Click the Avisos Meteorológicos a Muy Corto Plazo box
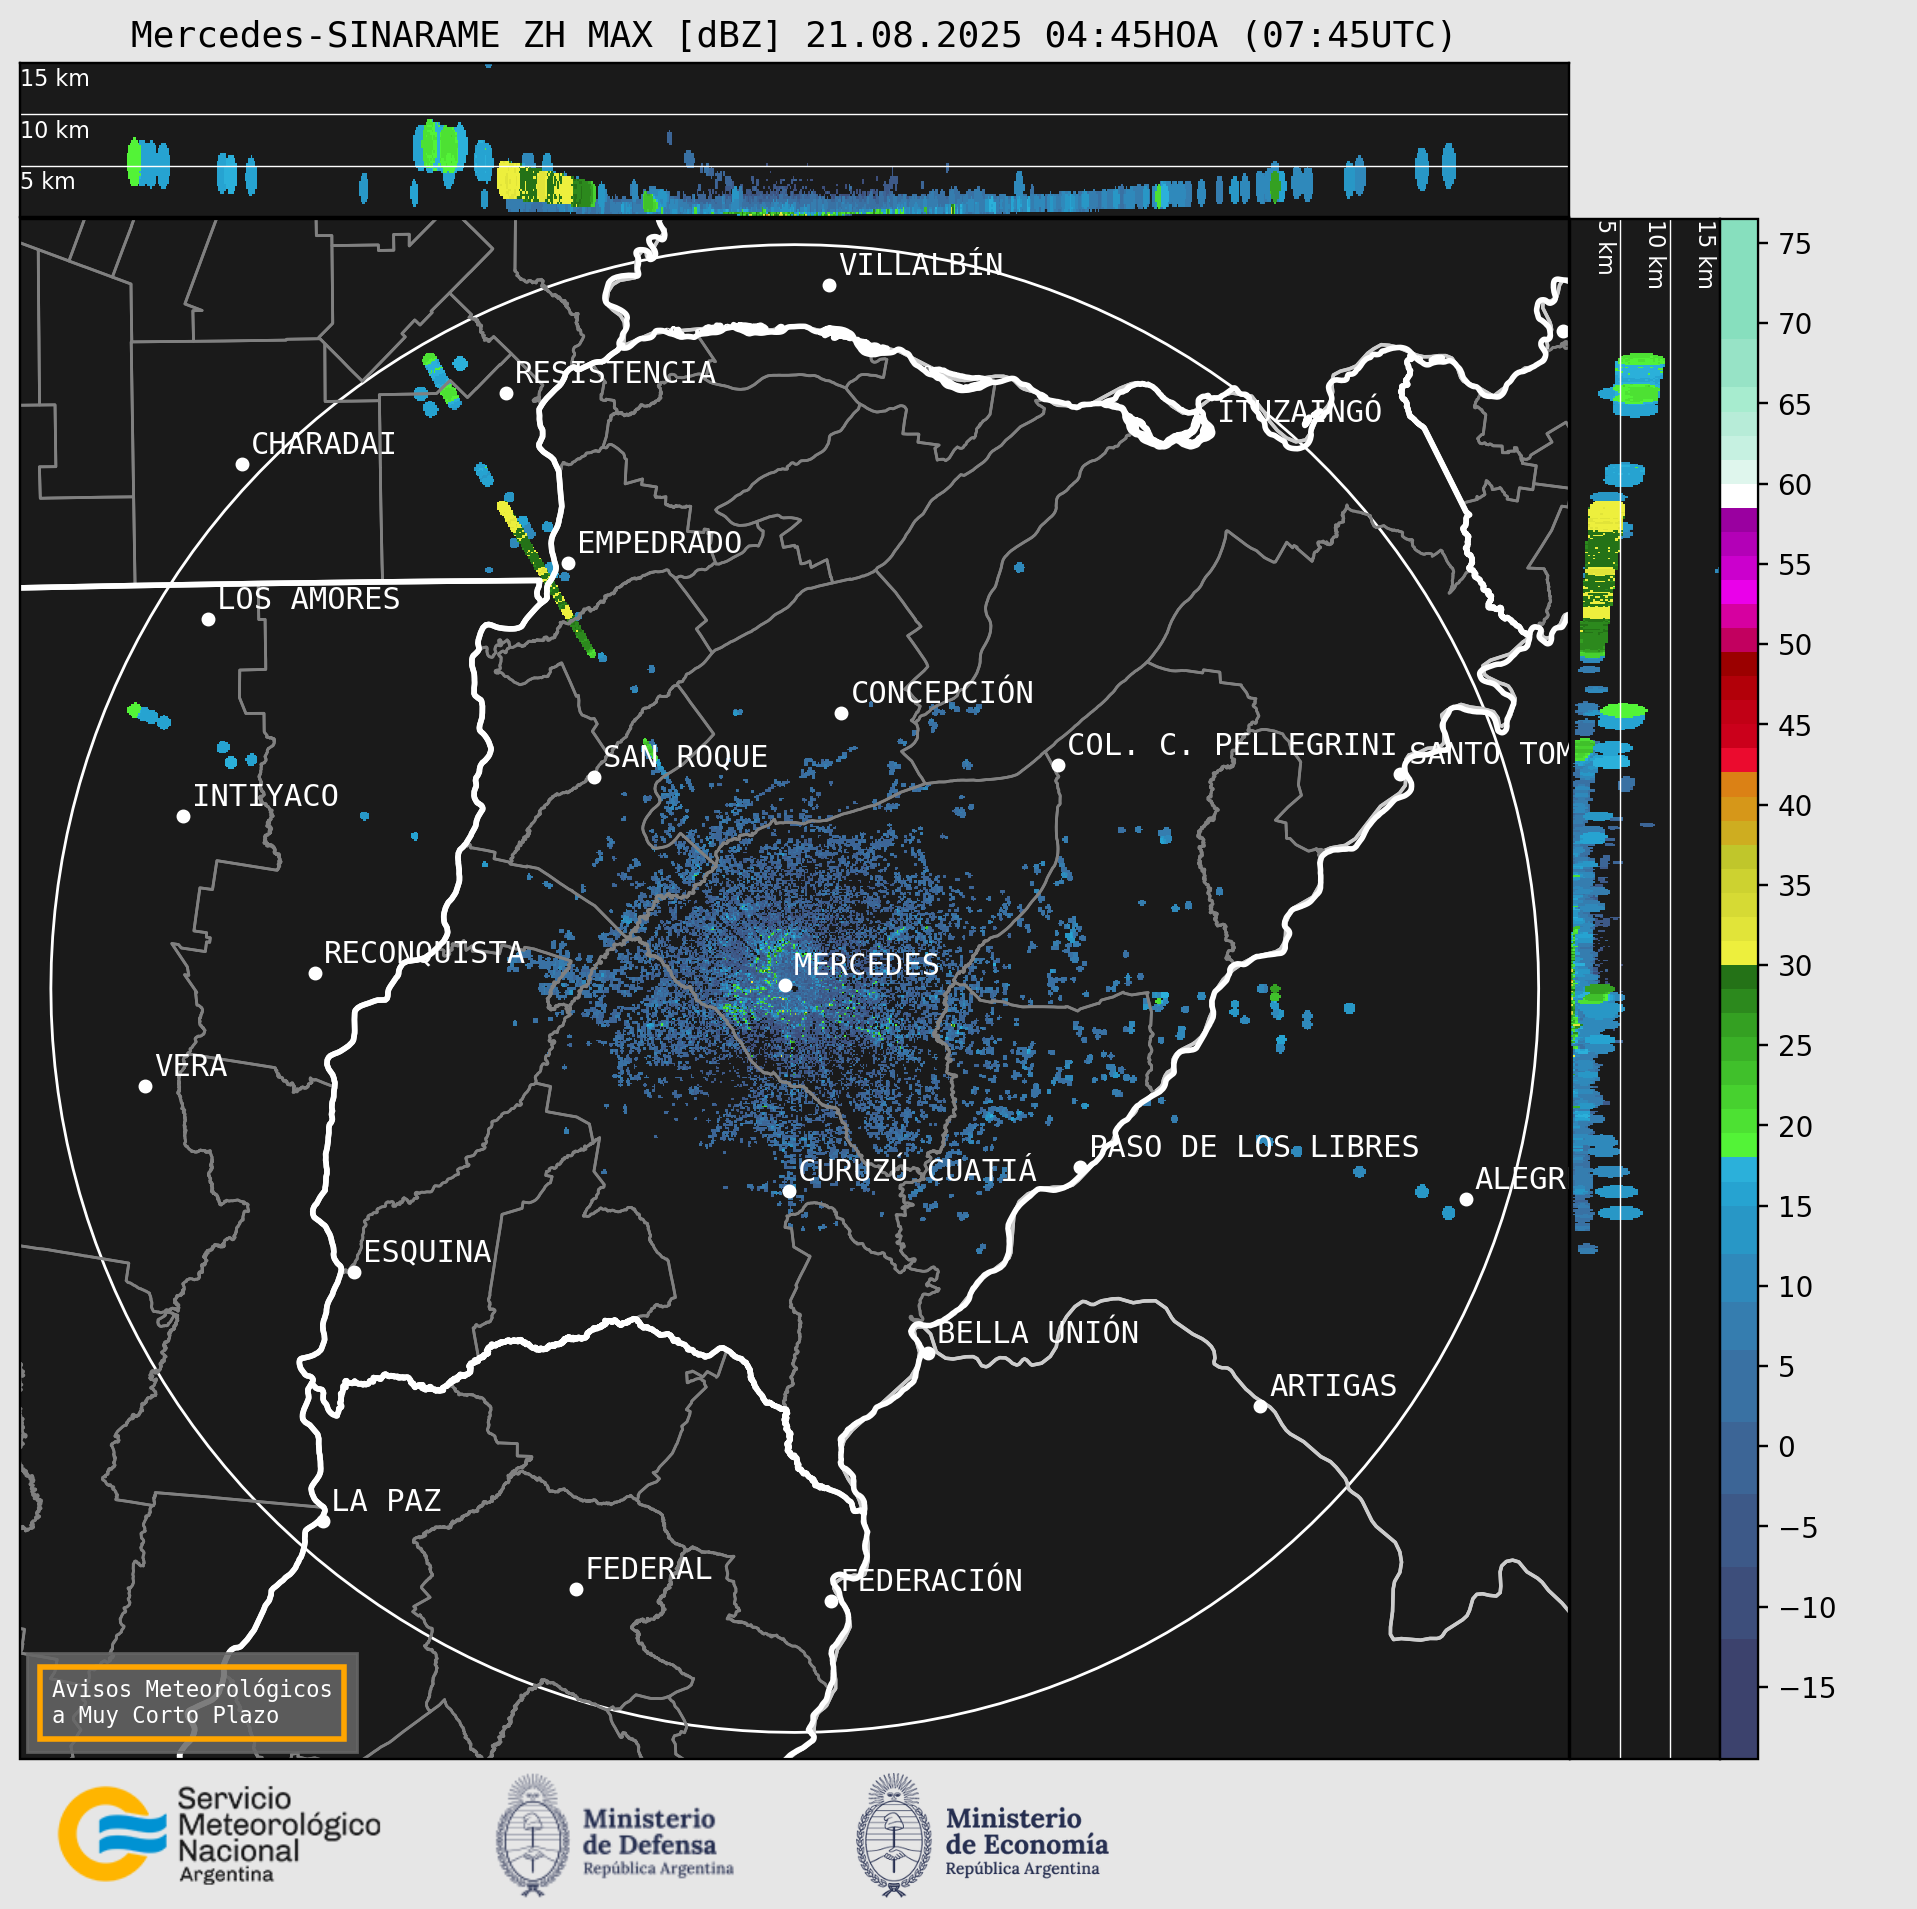Viewport: 1917px width, 1909px height. [192, 1702]
